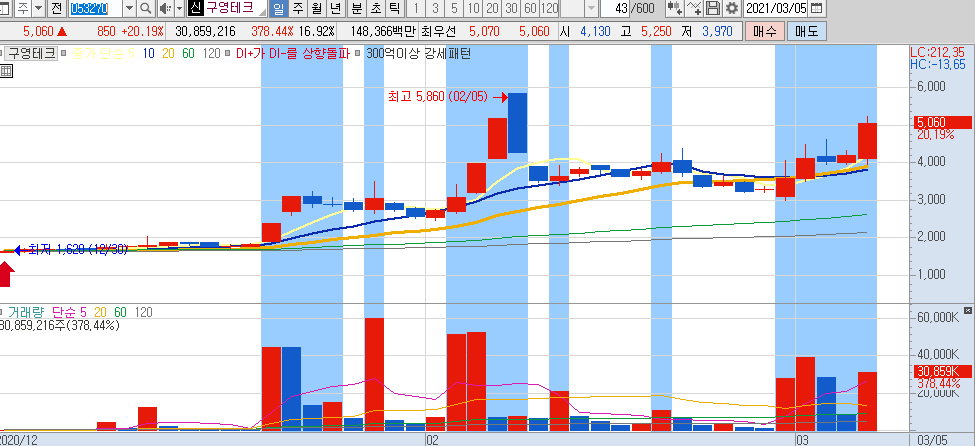Click the bar count field showing 43
Image resolution: width=975 pixels, height=446 pixels.
pos(616,9)
